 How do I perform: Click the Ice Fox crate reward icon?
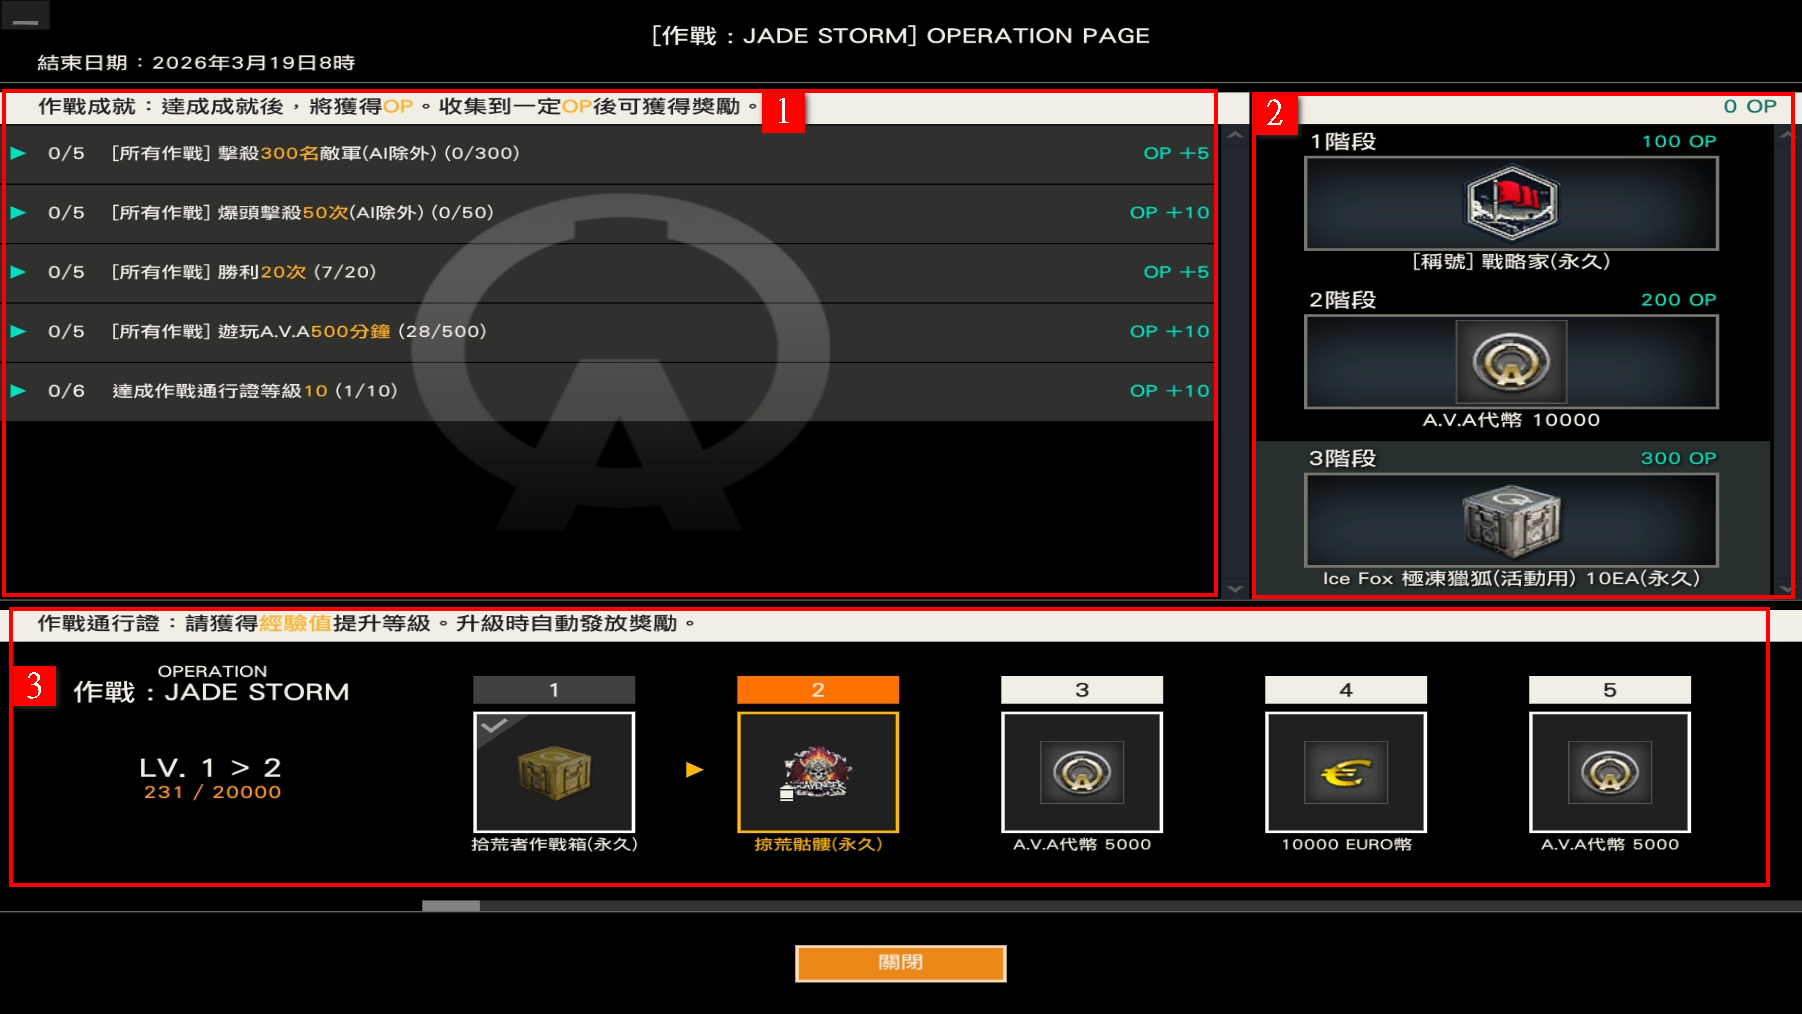[1511, 520]
